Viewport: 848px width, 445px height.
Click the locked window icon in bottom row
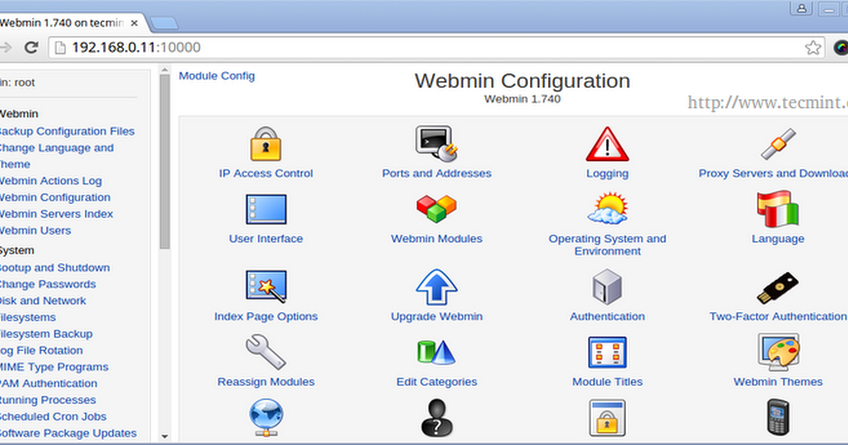(x=607, y=418)
